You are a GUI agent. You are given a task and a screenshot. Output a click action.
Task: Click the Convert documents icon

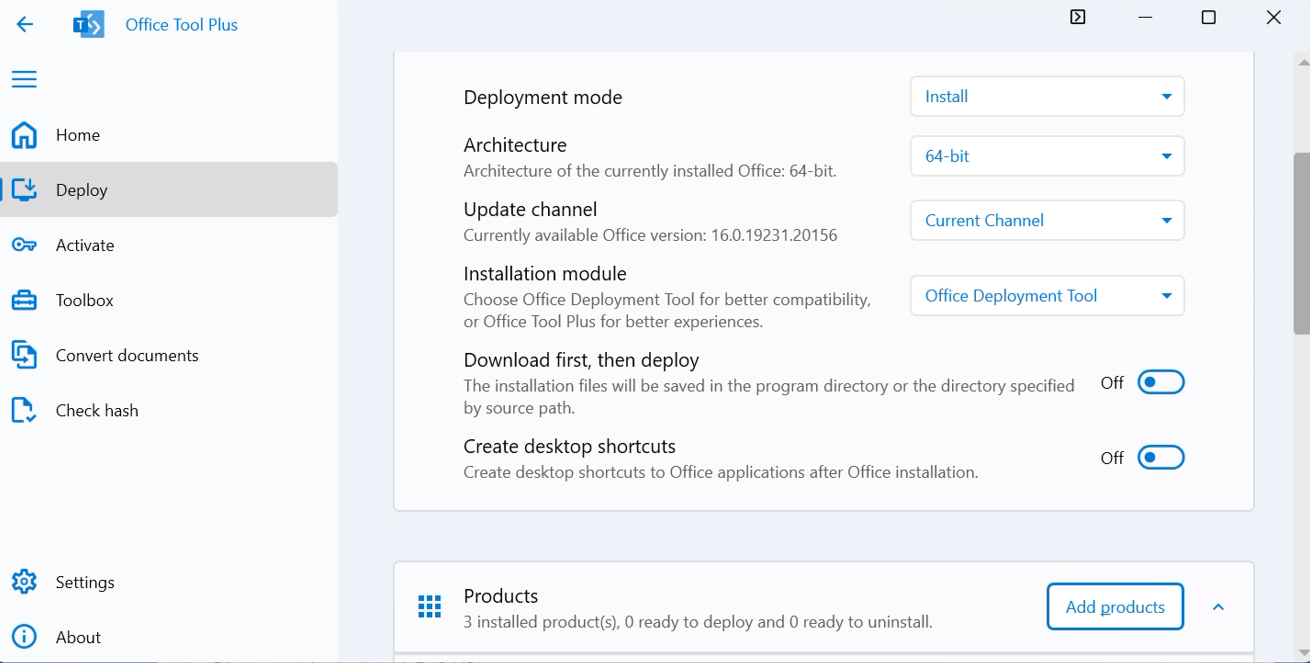(x=24, y=355)
